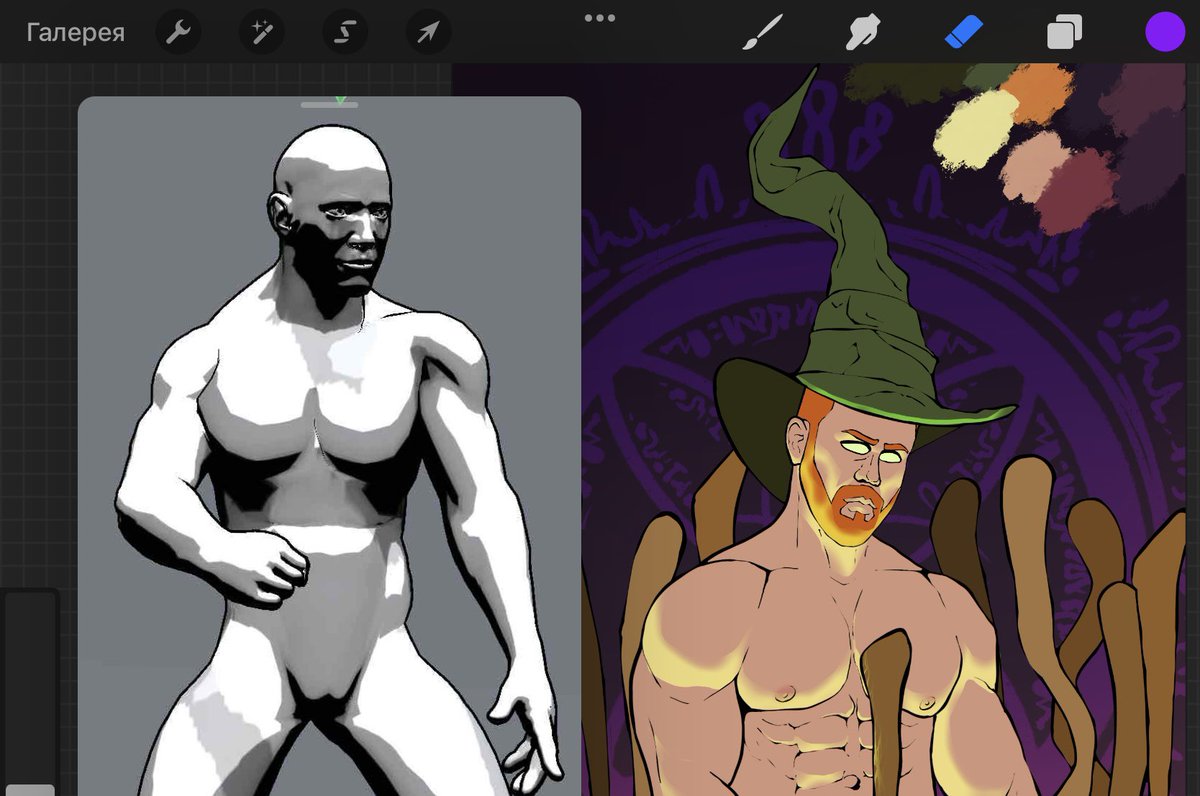Image resolution: width=1200 pixels, height=796 pixels.
Task: Open the Галерея gallery view
Action: (75, 33)
